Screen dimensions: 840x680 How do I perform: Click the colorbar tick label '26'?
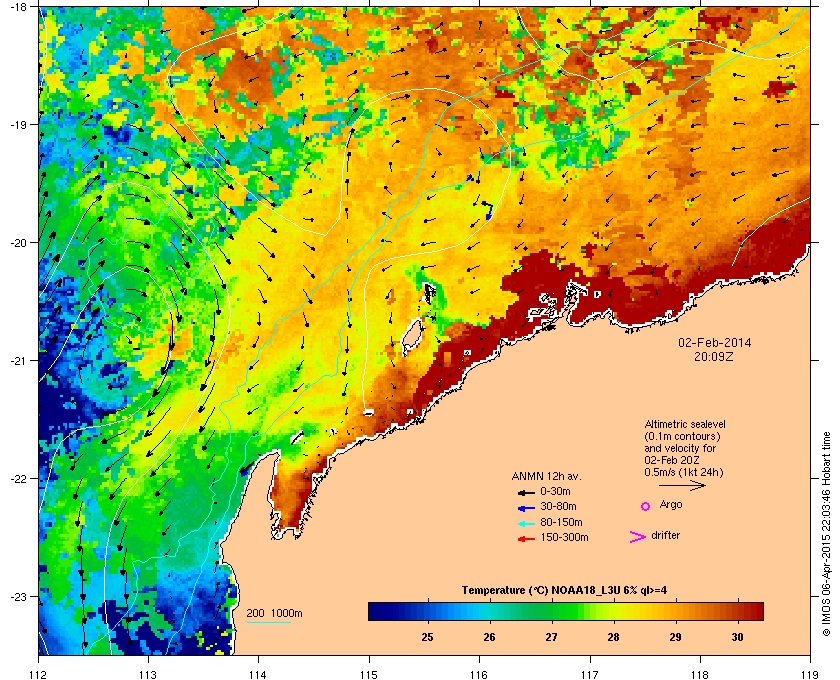[489, 638]
